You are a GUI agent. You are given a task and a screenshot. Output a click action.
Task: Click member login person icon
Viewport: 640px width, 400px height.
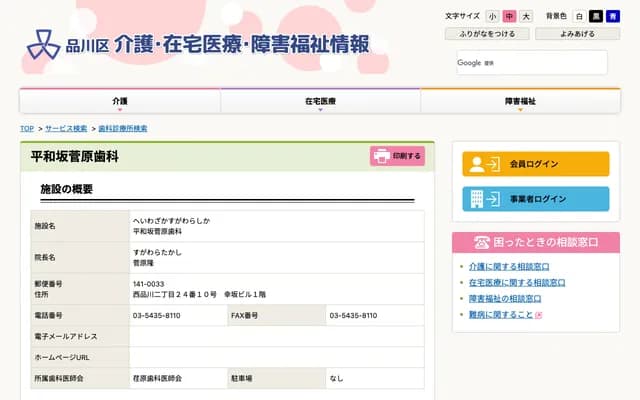tap(484, 164)
